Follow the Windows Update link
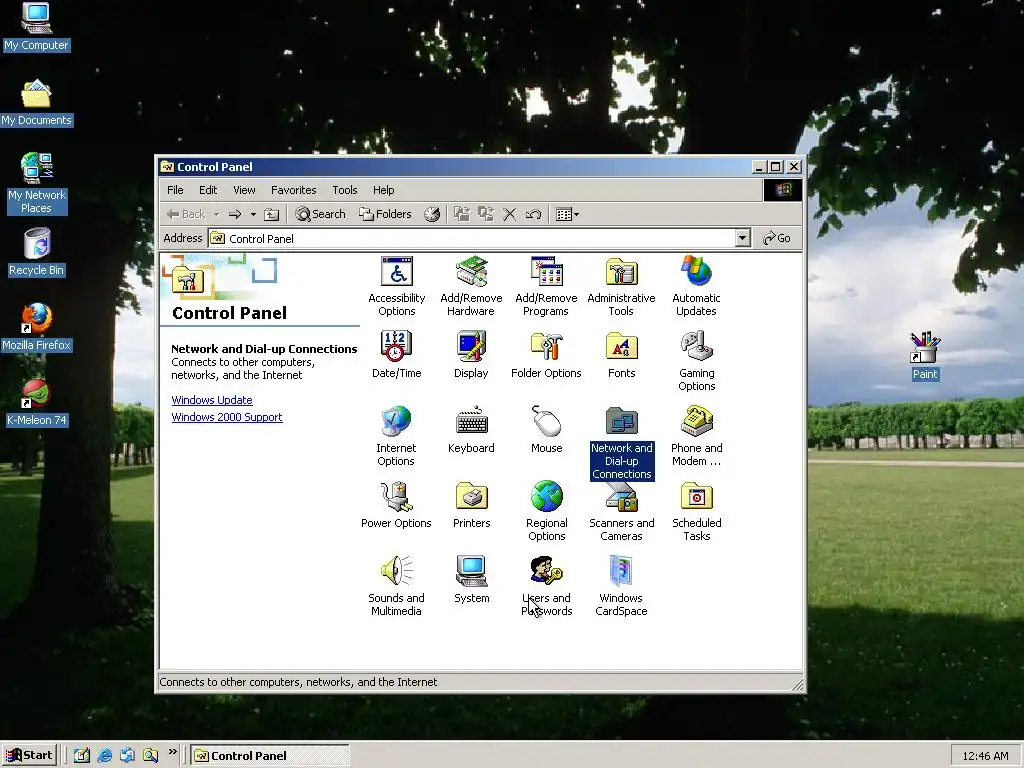The image size is (1024, 768). click(x=212, y=400)
